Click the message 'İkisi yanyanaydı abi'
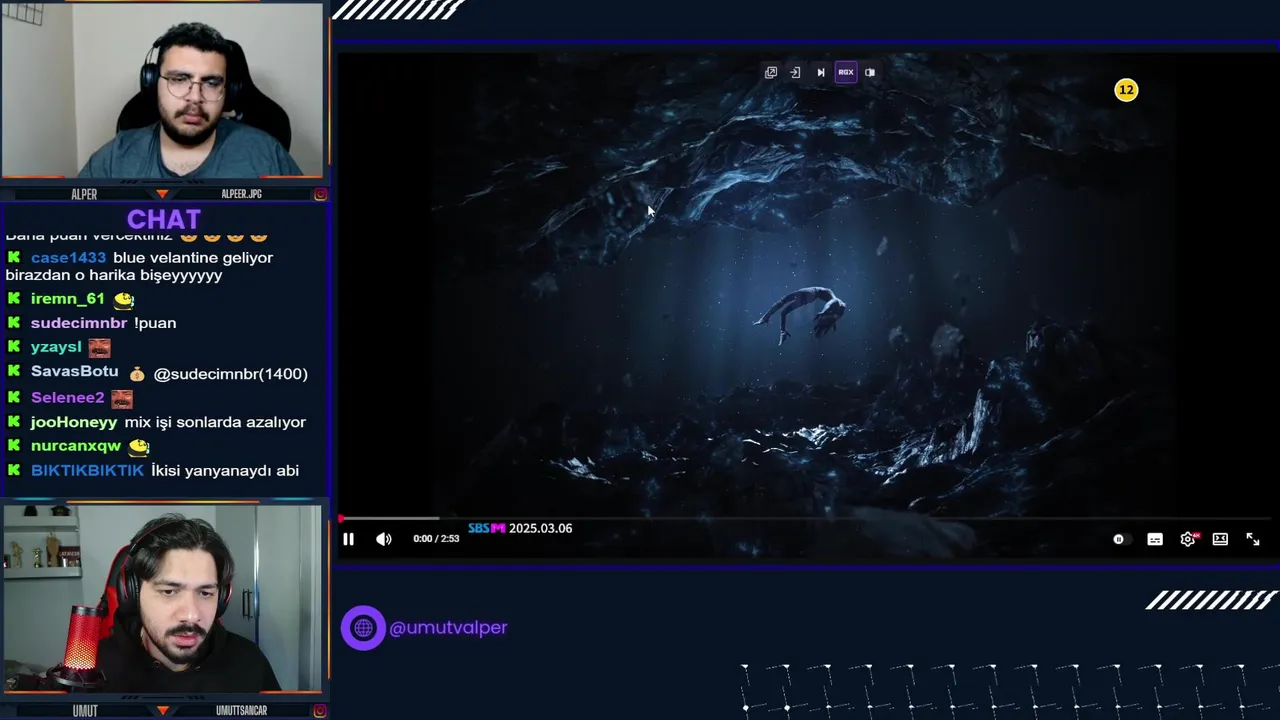 click(225, 470)
